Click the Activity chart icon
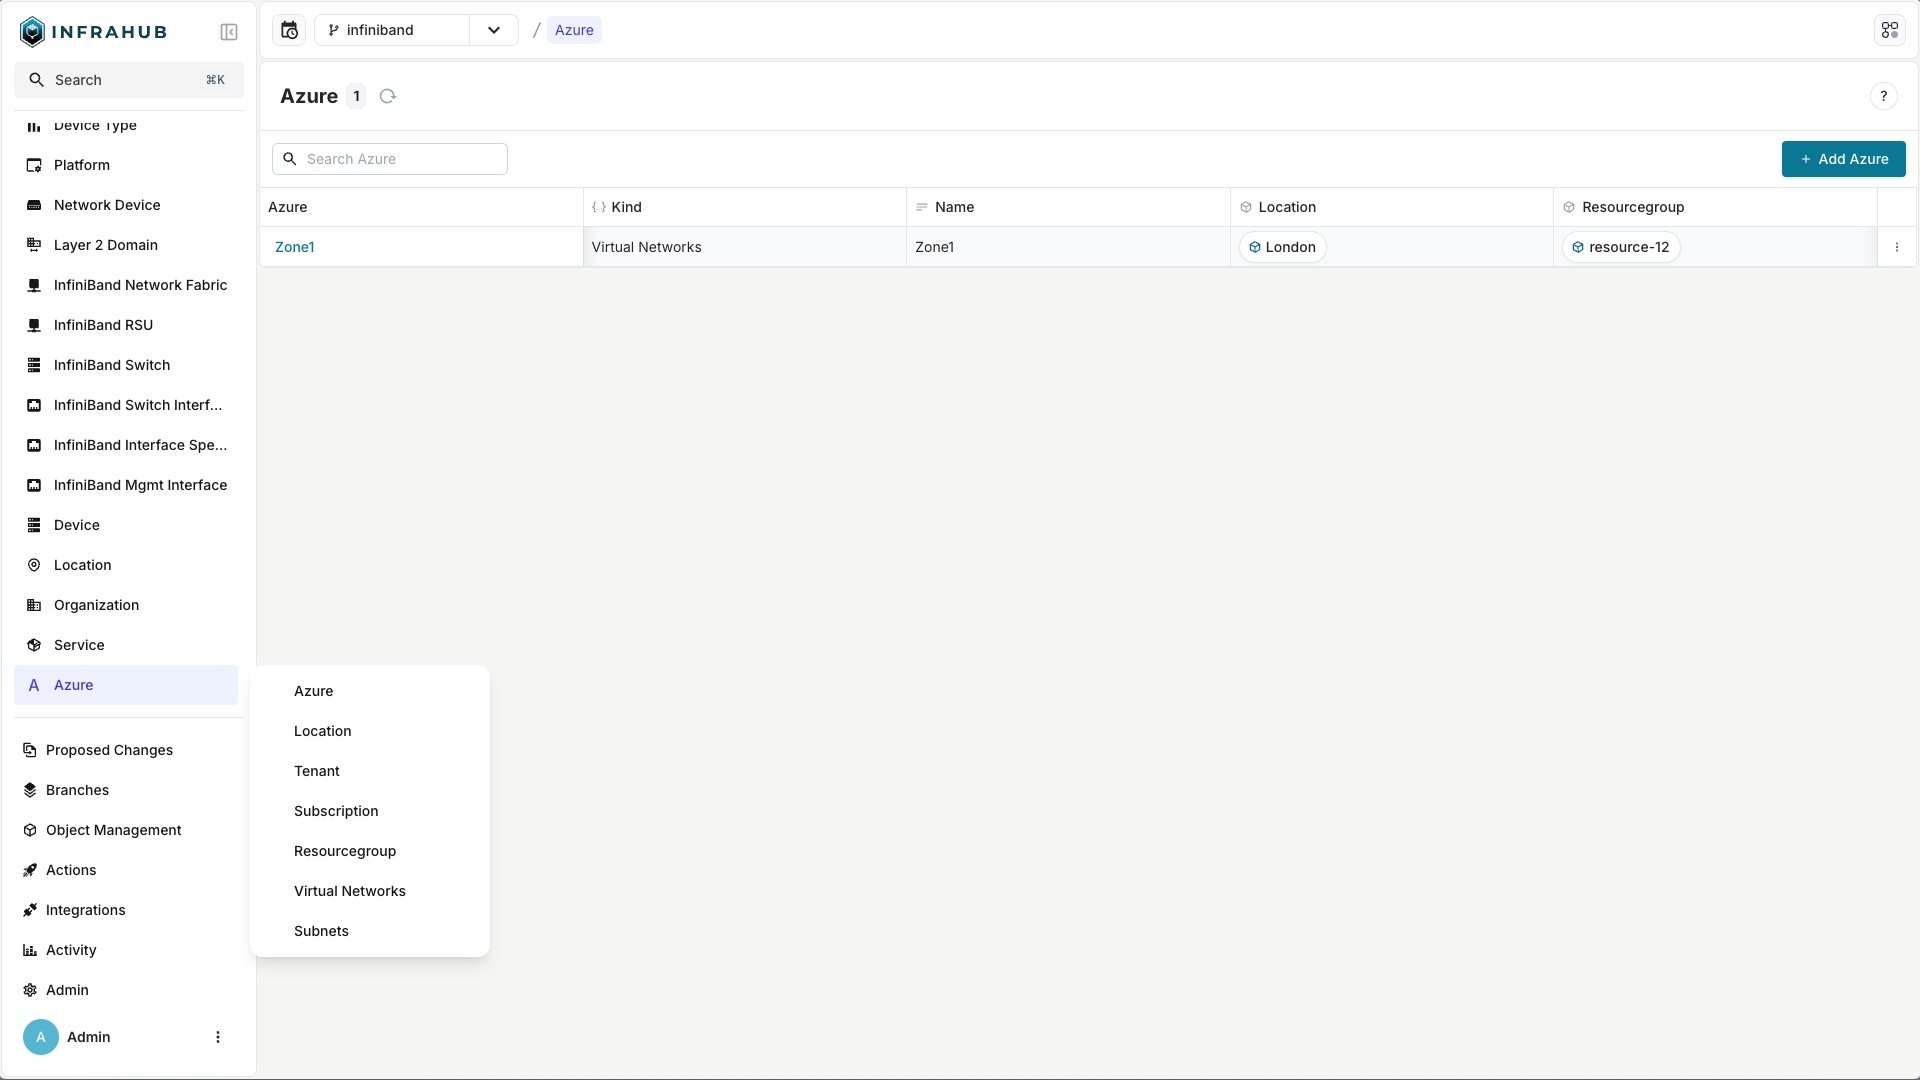Viewport: 1920px width, 1080px height. (30, 950)
